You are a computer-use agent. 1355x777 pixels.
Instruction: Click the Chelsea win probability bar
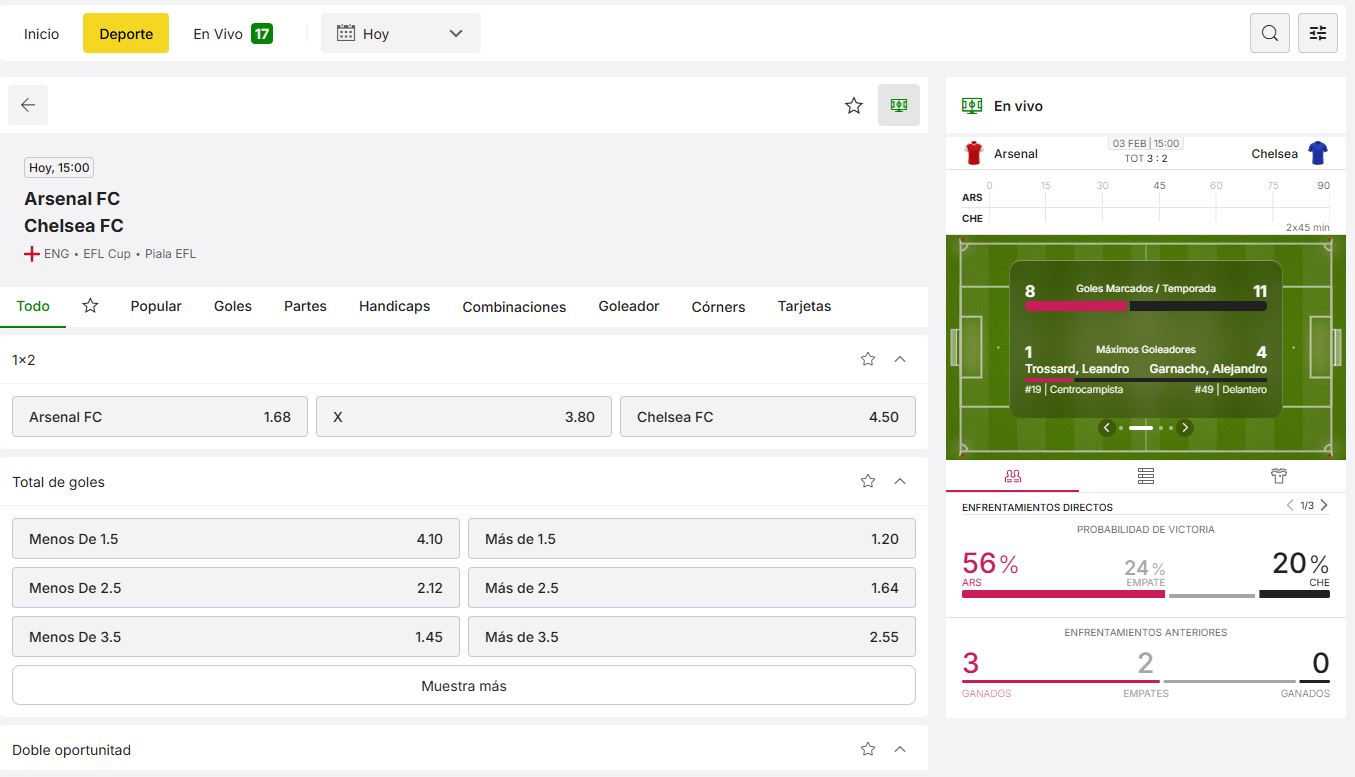pyautogui.click(x=1294, y=594)
